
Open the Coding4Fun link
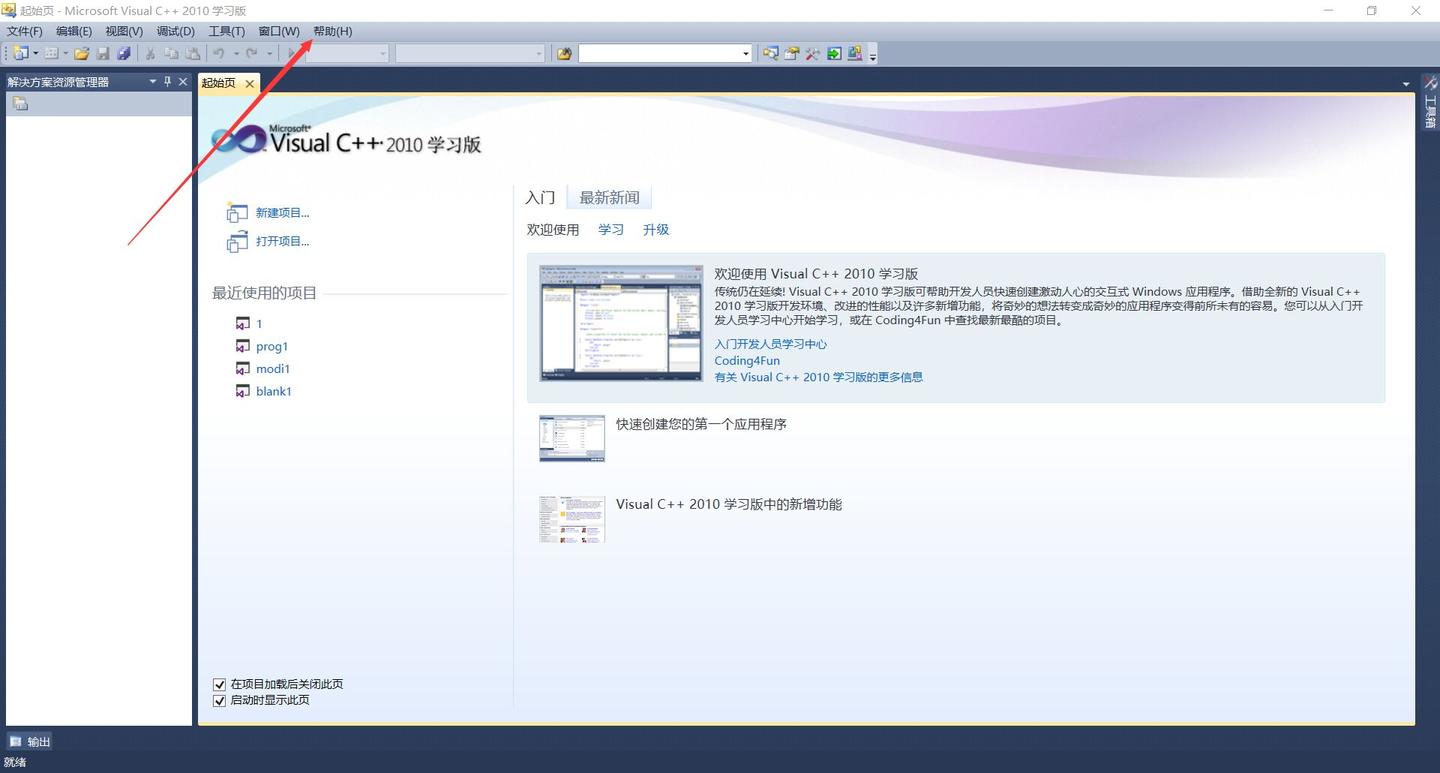(747, 360)
